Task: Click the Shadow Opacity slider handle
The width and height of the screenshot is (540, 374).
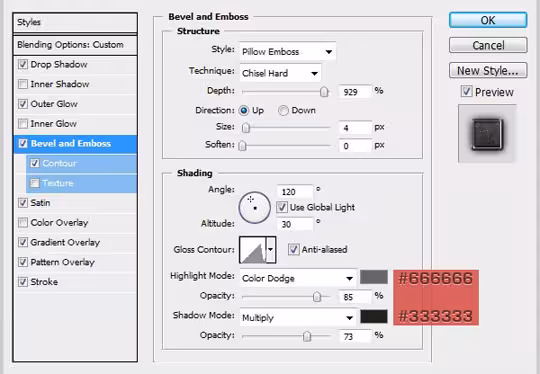Action: click(x=307, y=336)
